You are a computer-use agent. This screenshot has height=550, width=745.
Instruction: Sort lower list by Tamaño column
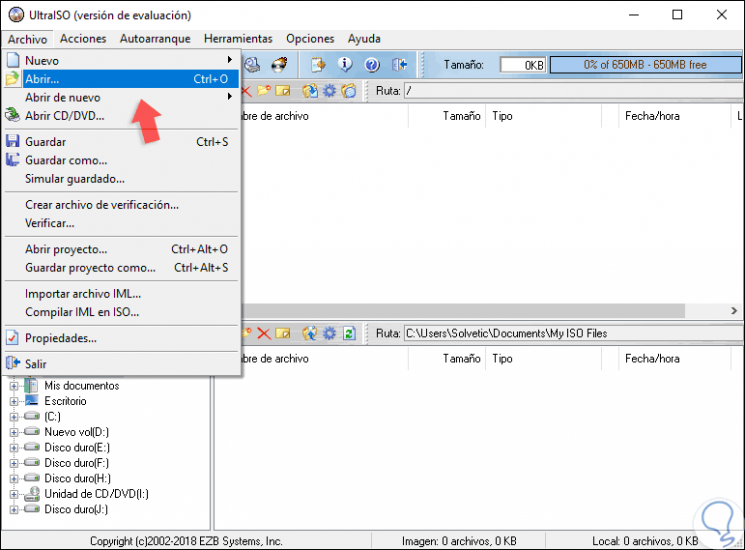447,359
